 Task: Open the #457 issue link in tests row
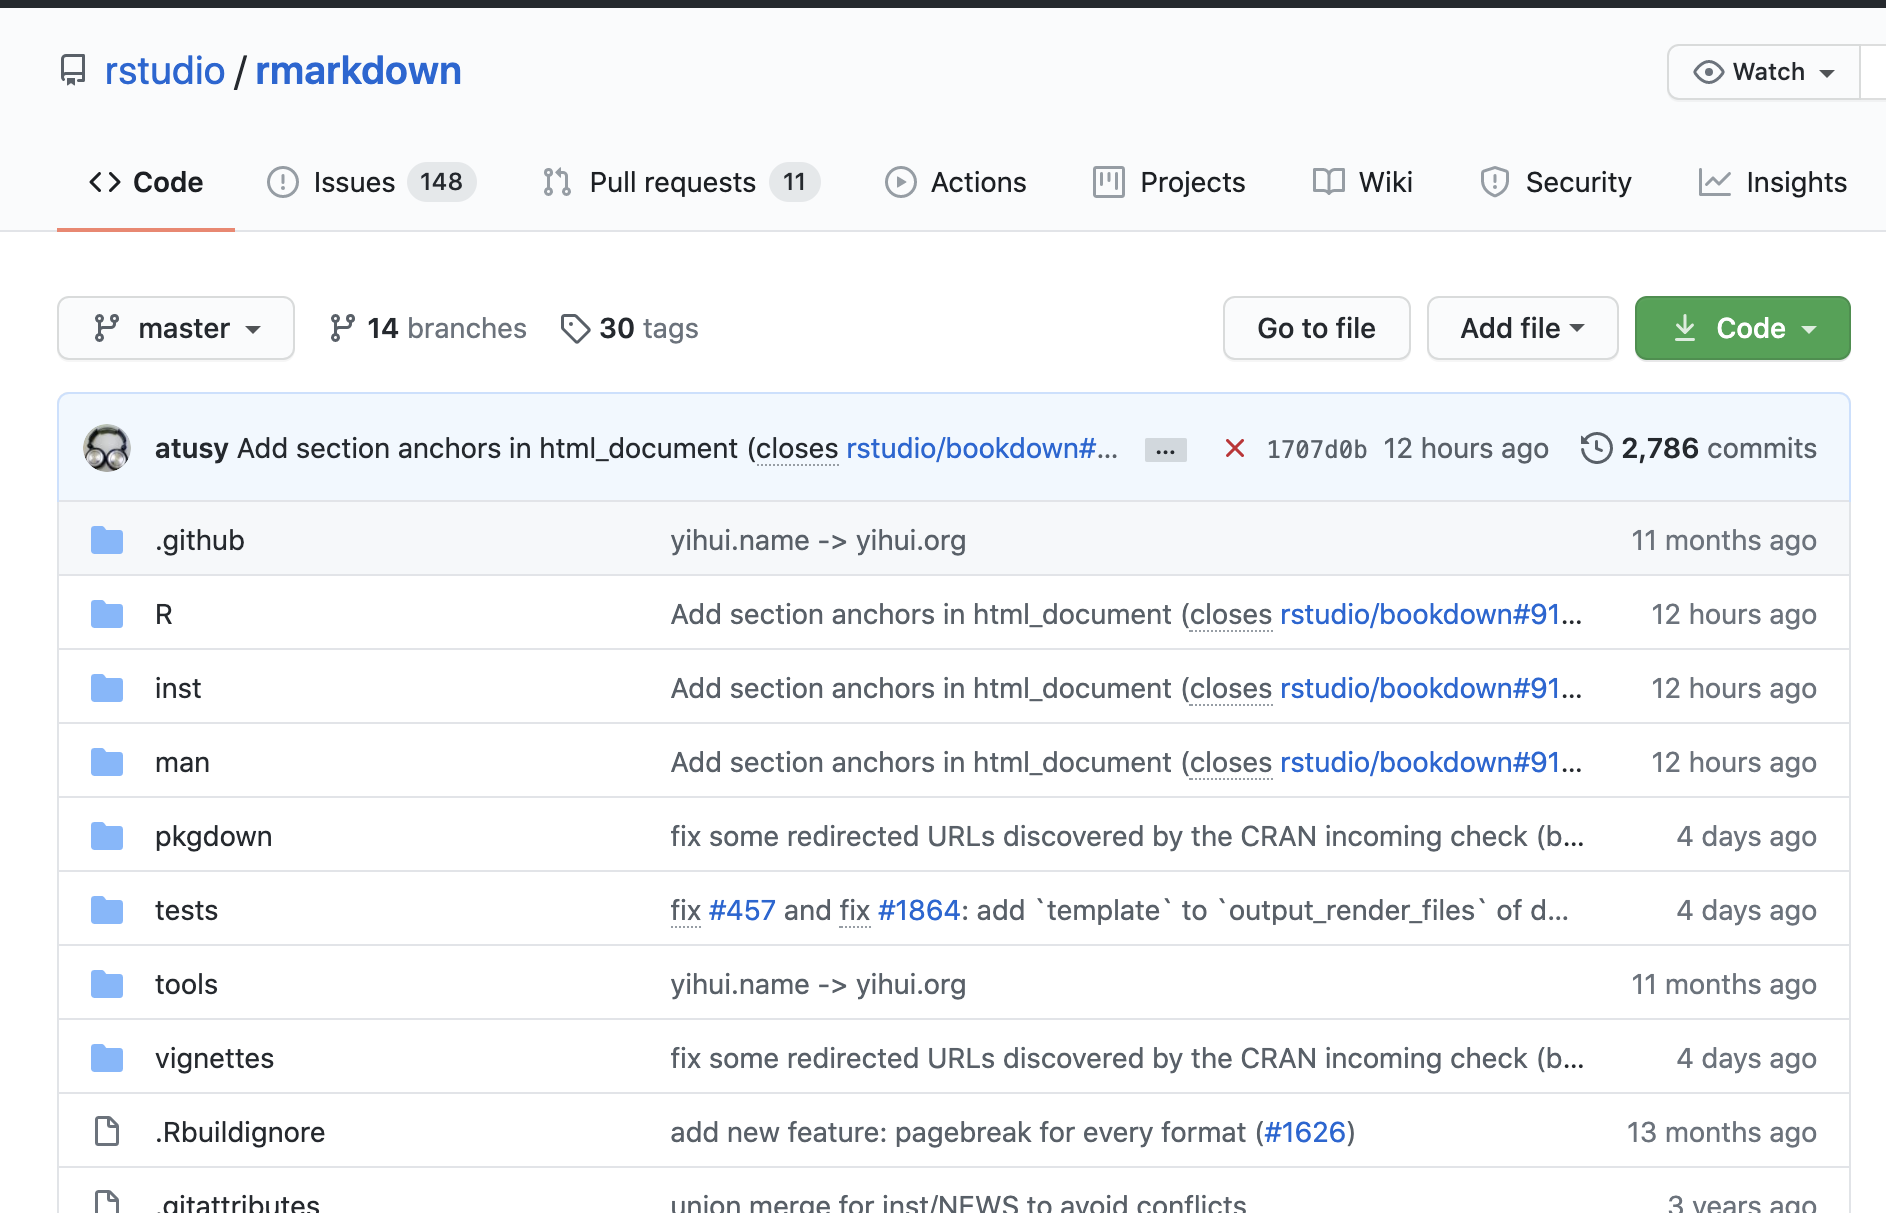coord(742,910)
